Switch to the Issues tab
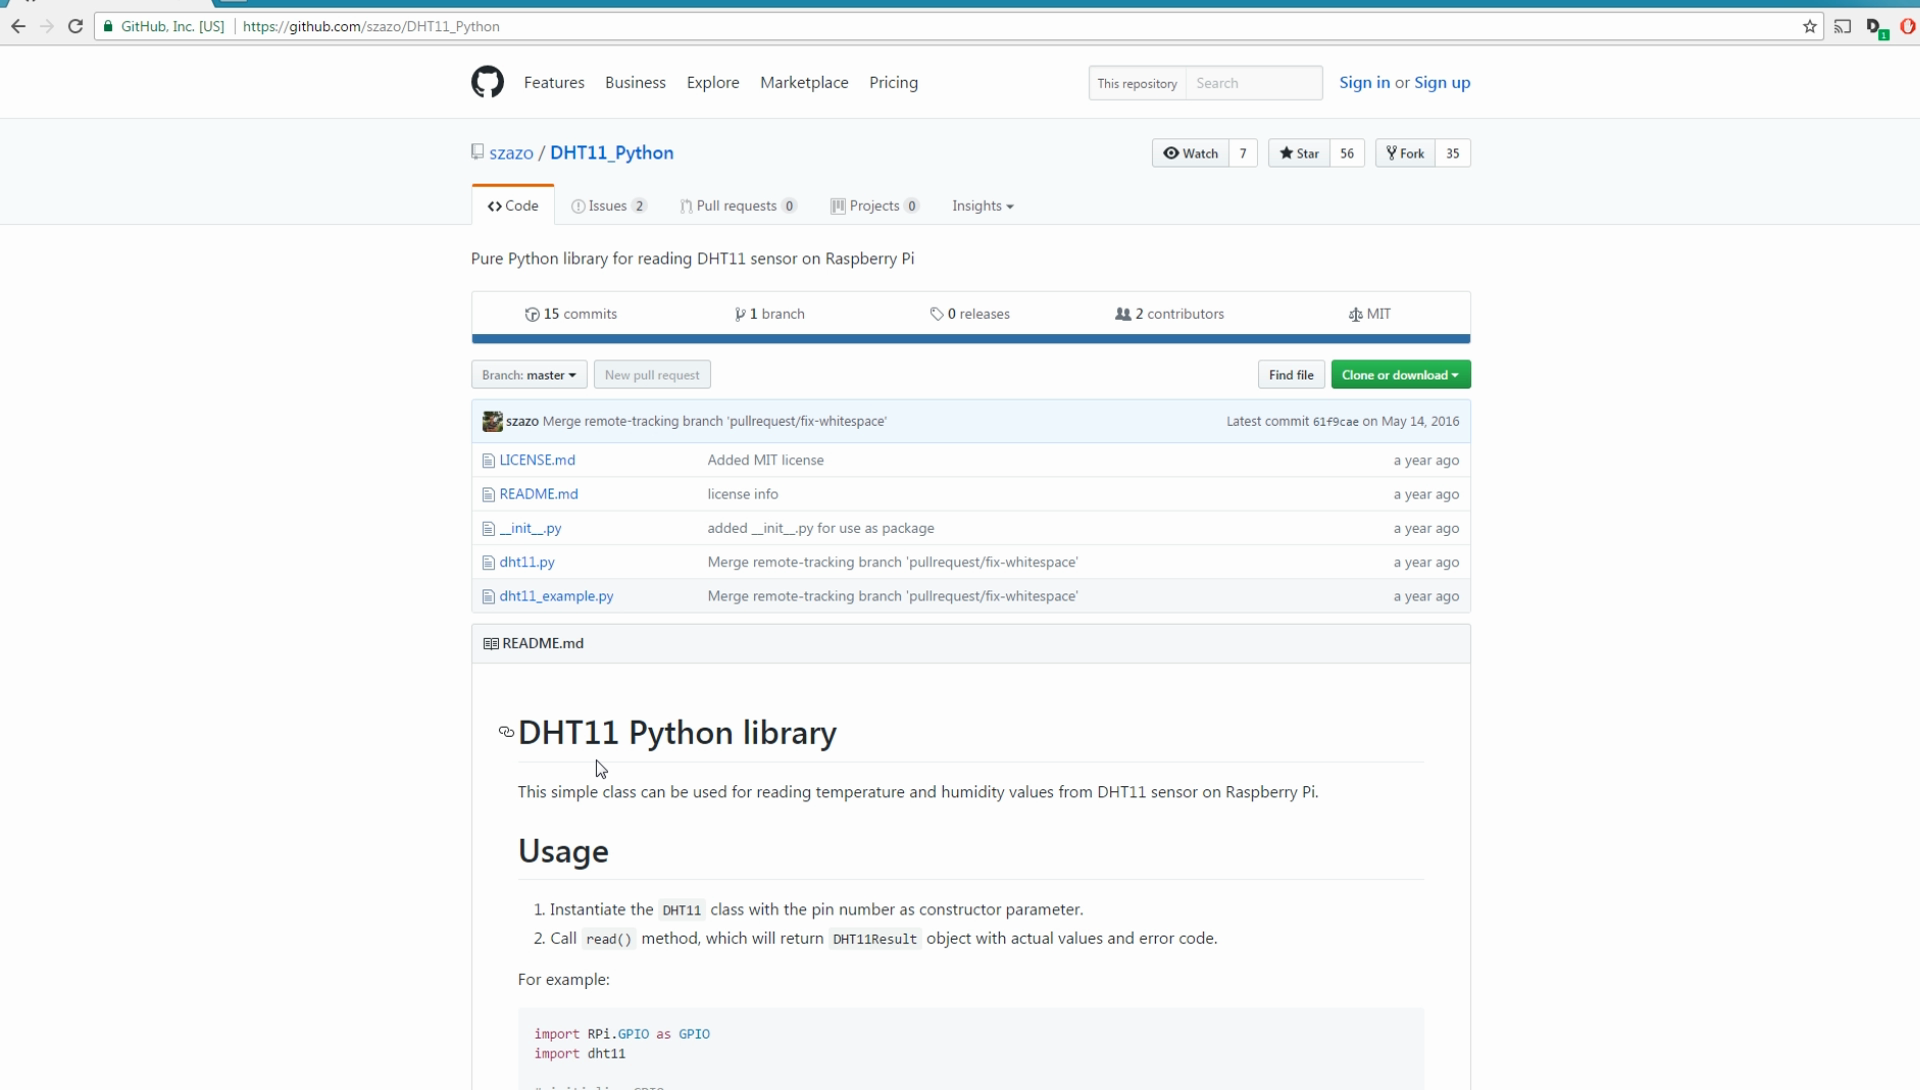 pyautogui.click(x=608, y=206)
